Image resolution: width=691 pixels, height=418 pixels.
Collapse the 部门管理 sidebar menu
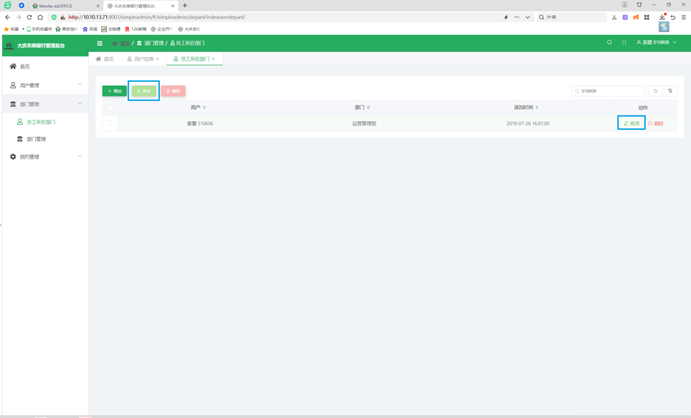point(44,104)
